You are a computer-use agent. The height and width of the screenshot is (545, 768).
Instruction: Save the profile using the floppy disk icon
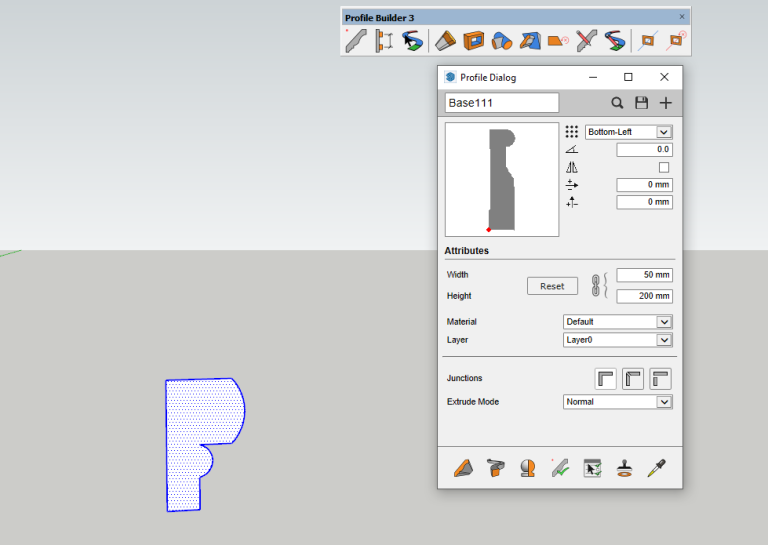642,103
